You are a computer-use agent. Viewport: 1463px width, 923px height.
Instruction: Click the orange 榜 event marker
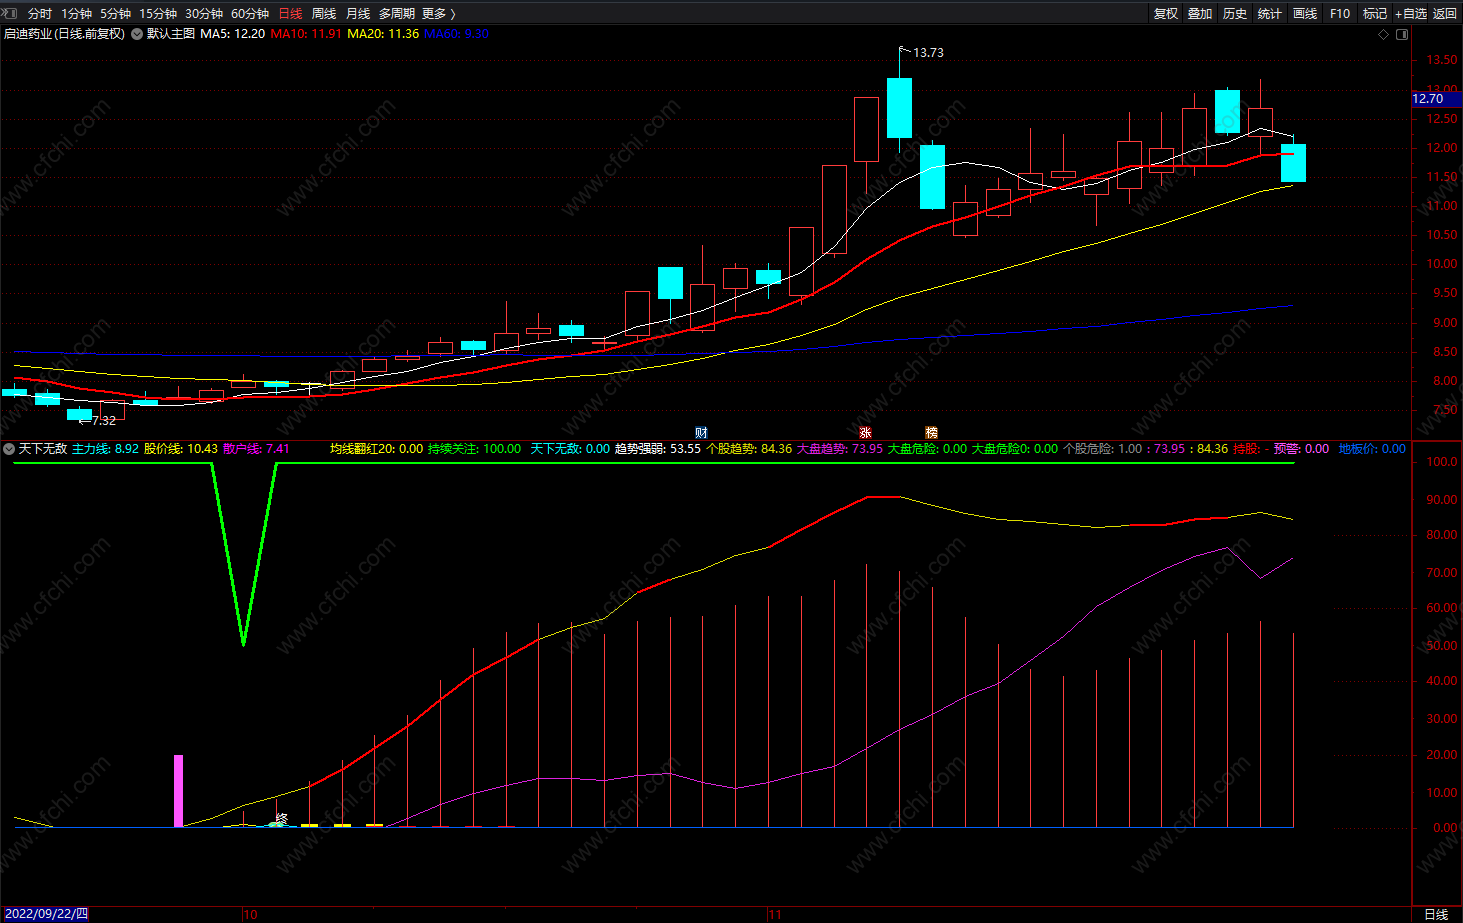click(931, 433)
